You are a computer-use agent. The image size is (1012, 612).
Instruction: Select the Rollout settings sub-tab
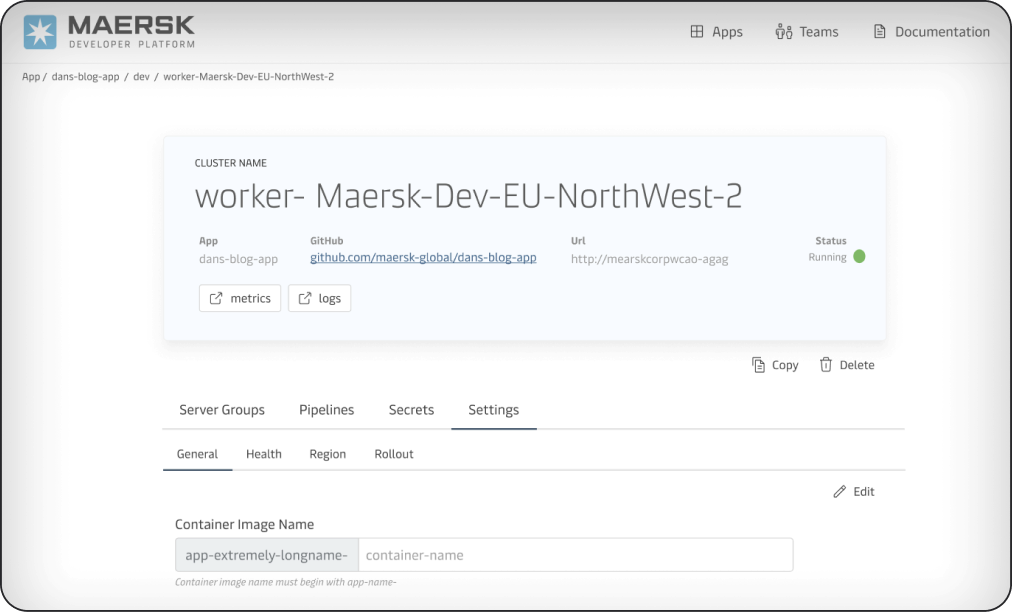coord(394,454)
